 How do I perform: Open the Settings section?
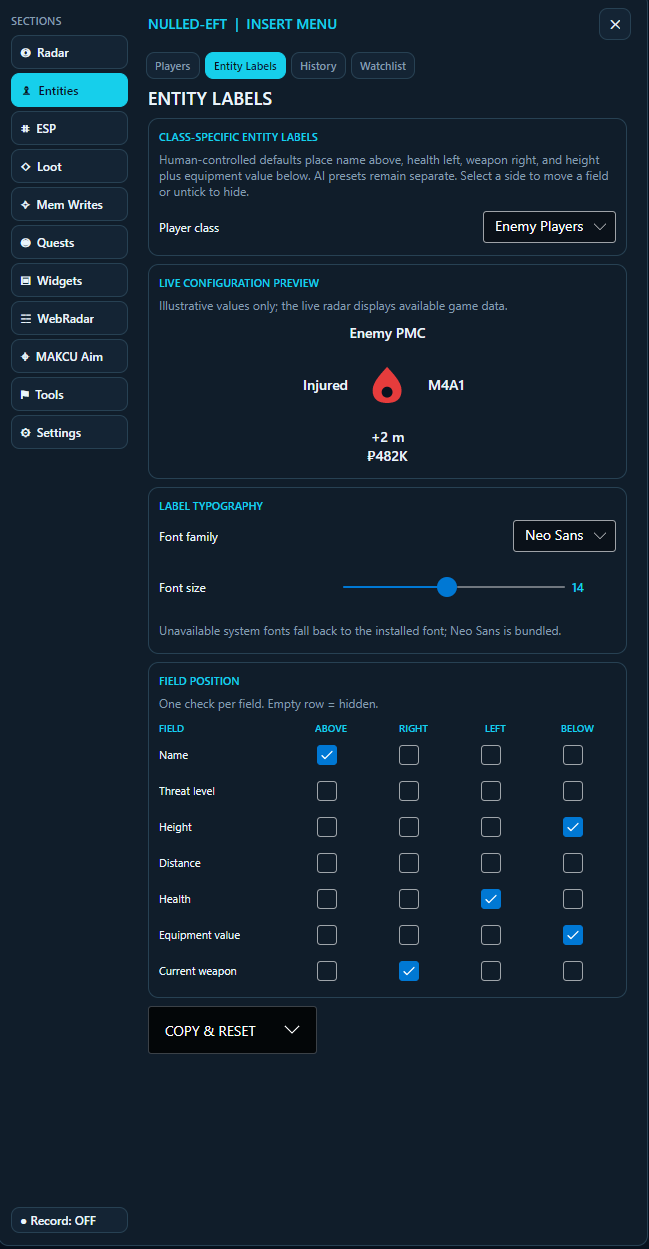click(69, 432)
